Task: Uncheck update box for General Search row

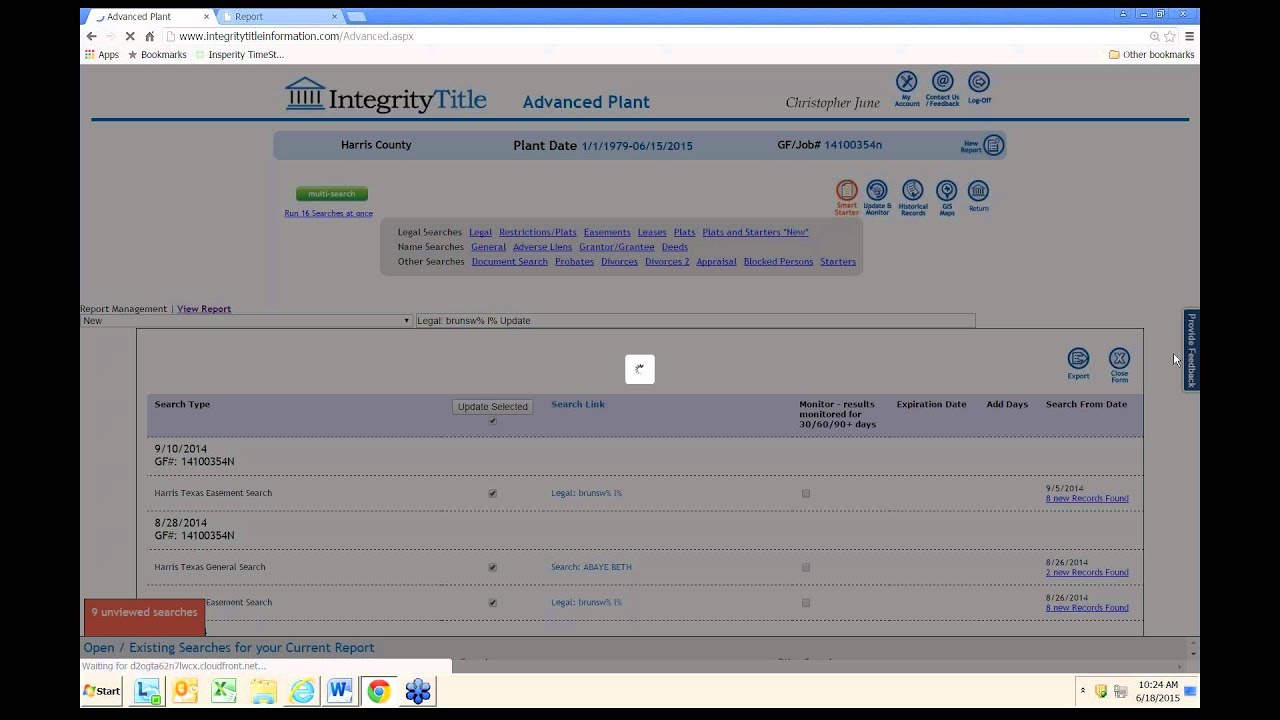Action: [x=492, y=567]
